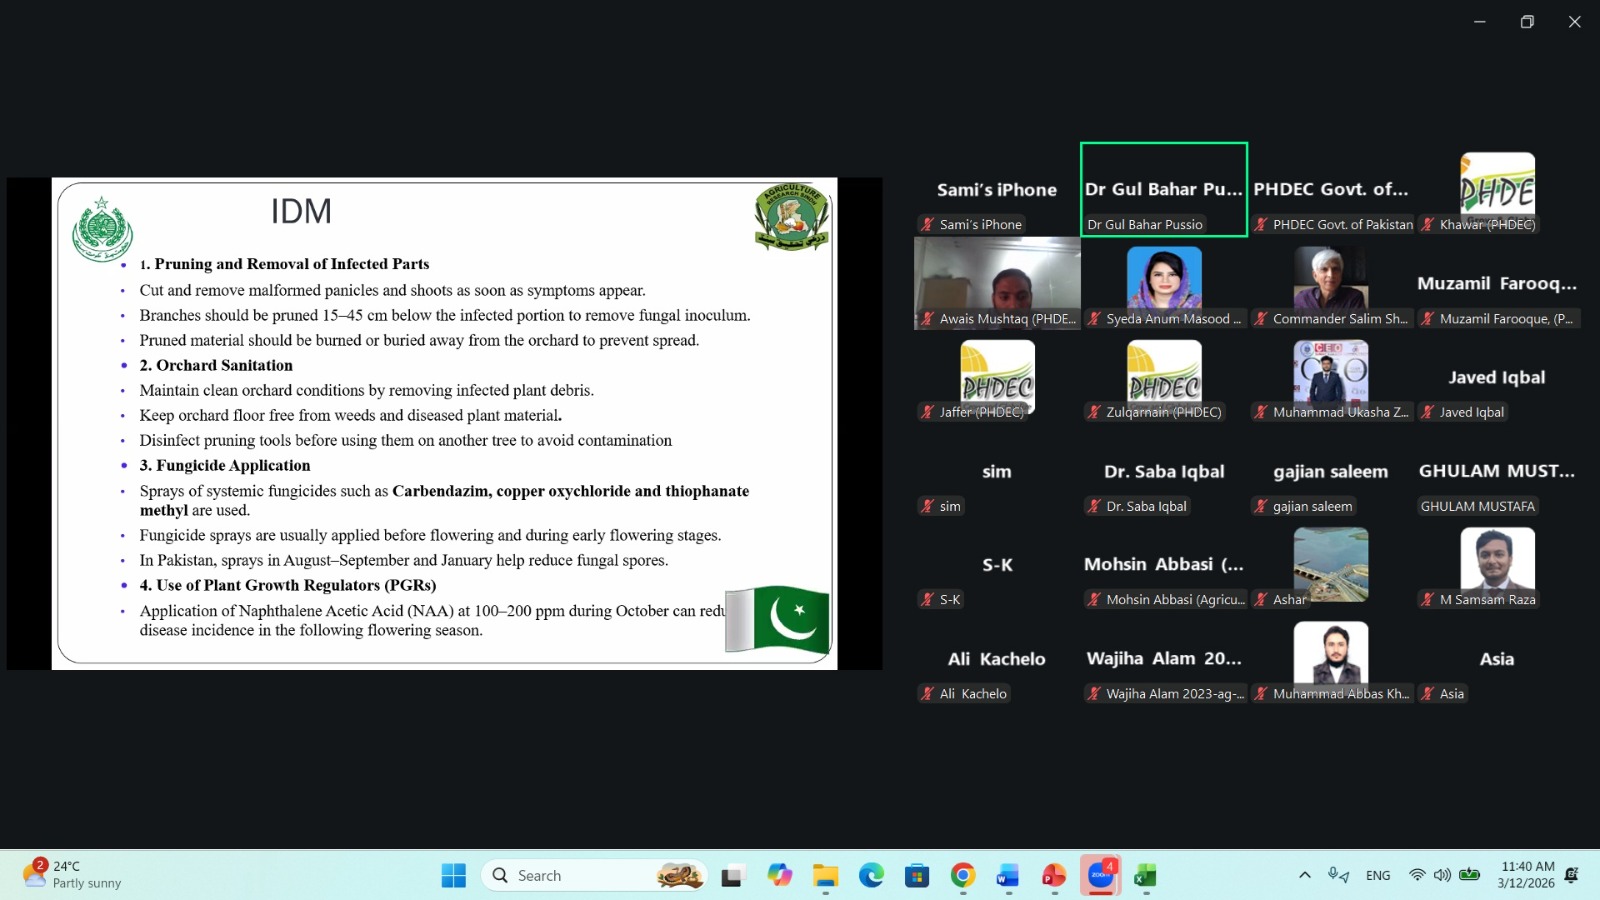Viewport: 1600px width, 900px height.
Task: Open Google Chrome from the taskbar
Action: point(962,876)
